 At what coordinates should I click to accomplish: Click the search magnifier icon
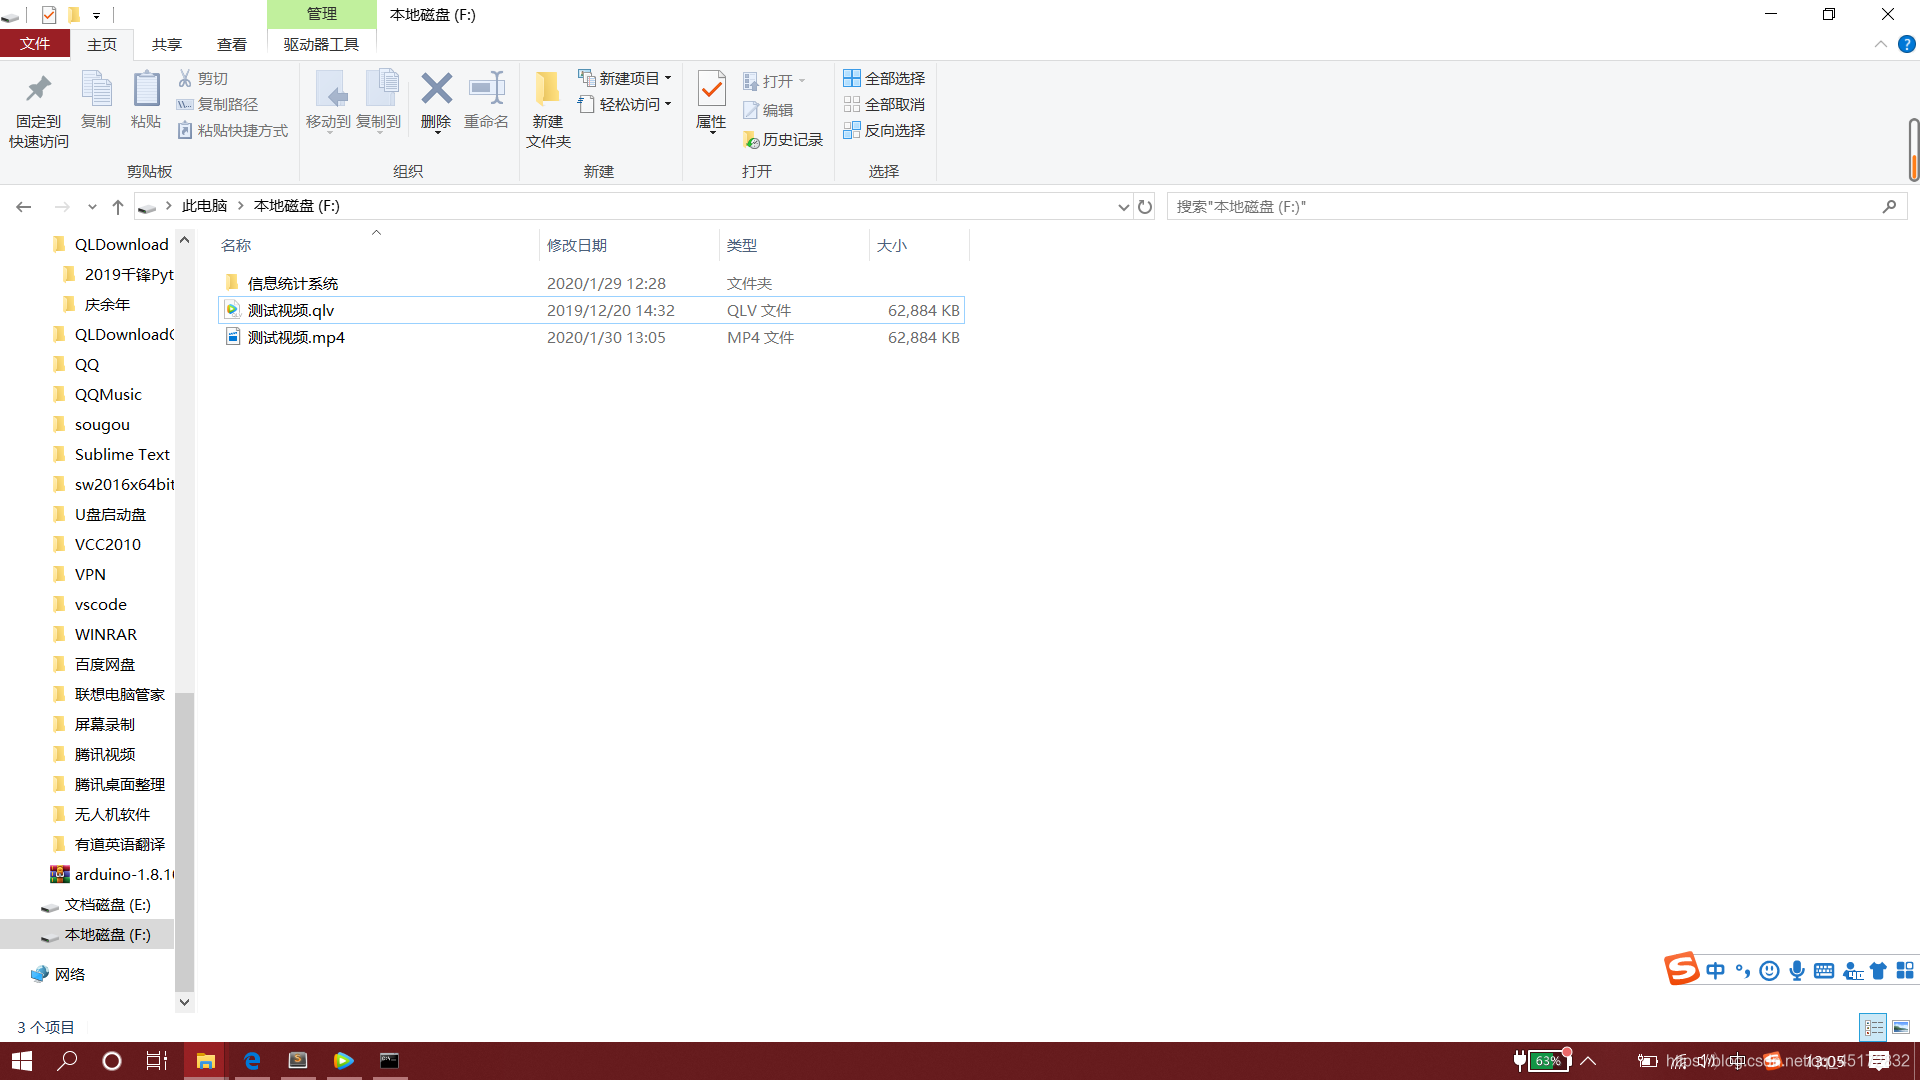[1889, 206]
